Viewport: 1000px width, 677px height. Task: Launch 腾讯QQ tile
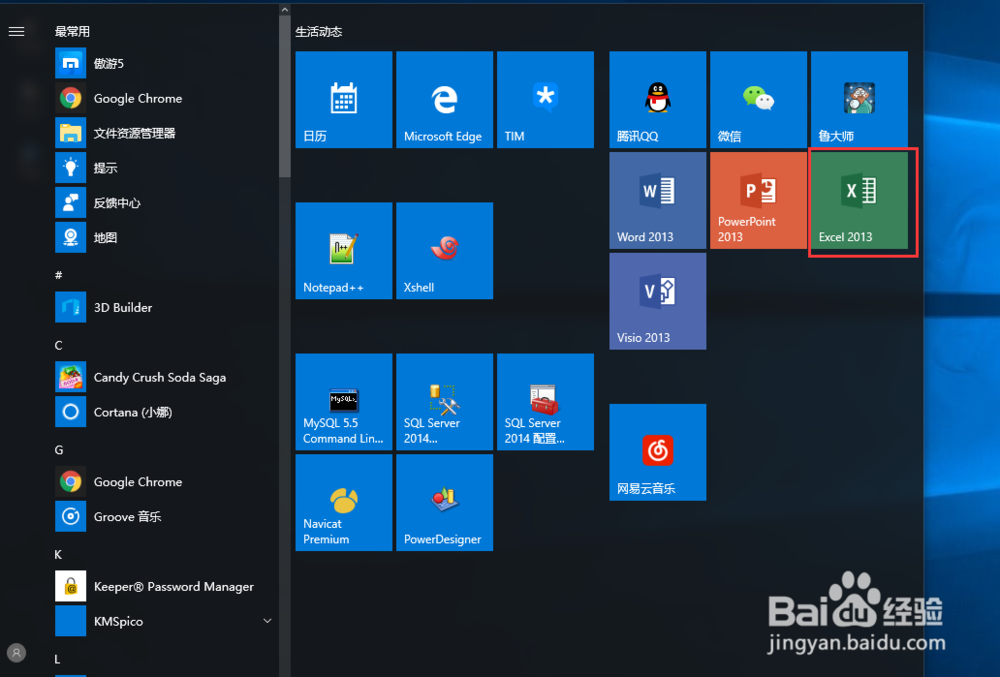pos(658,99)
